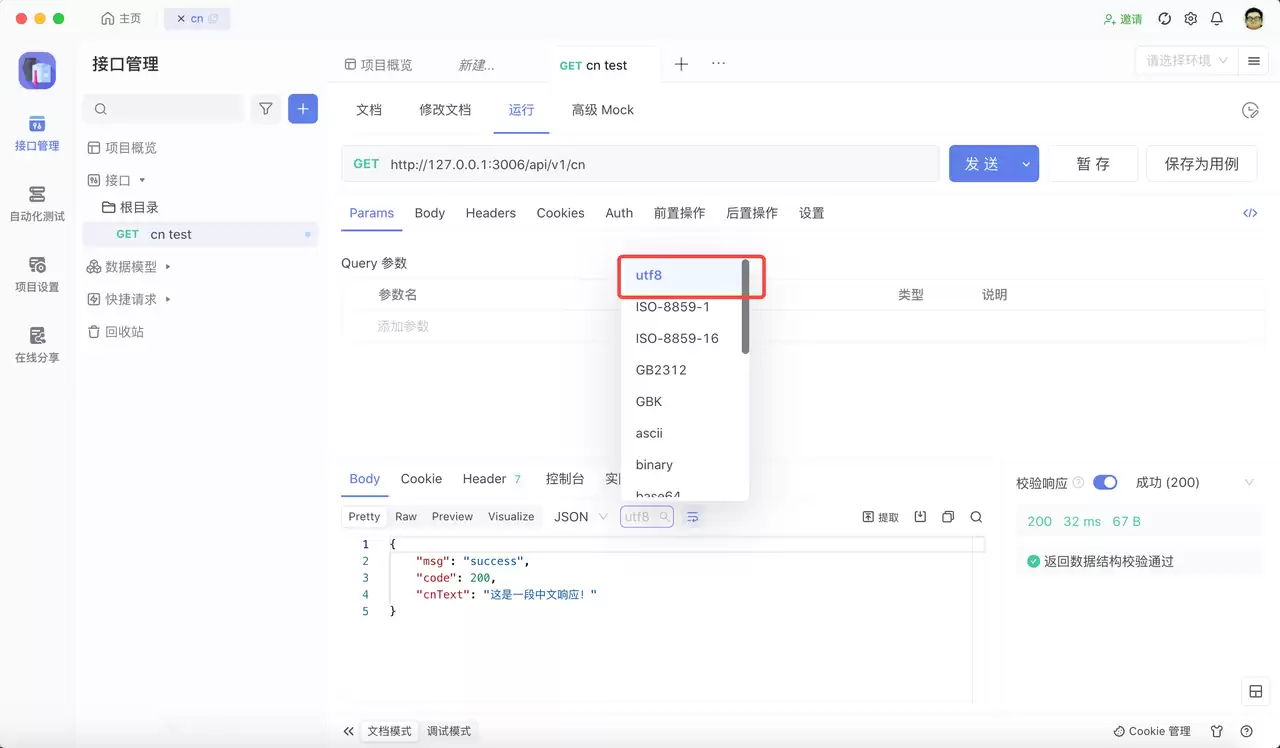Toggle word wrap icon beside the encoding field

point(692,517)
